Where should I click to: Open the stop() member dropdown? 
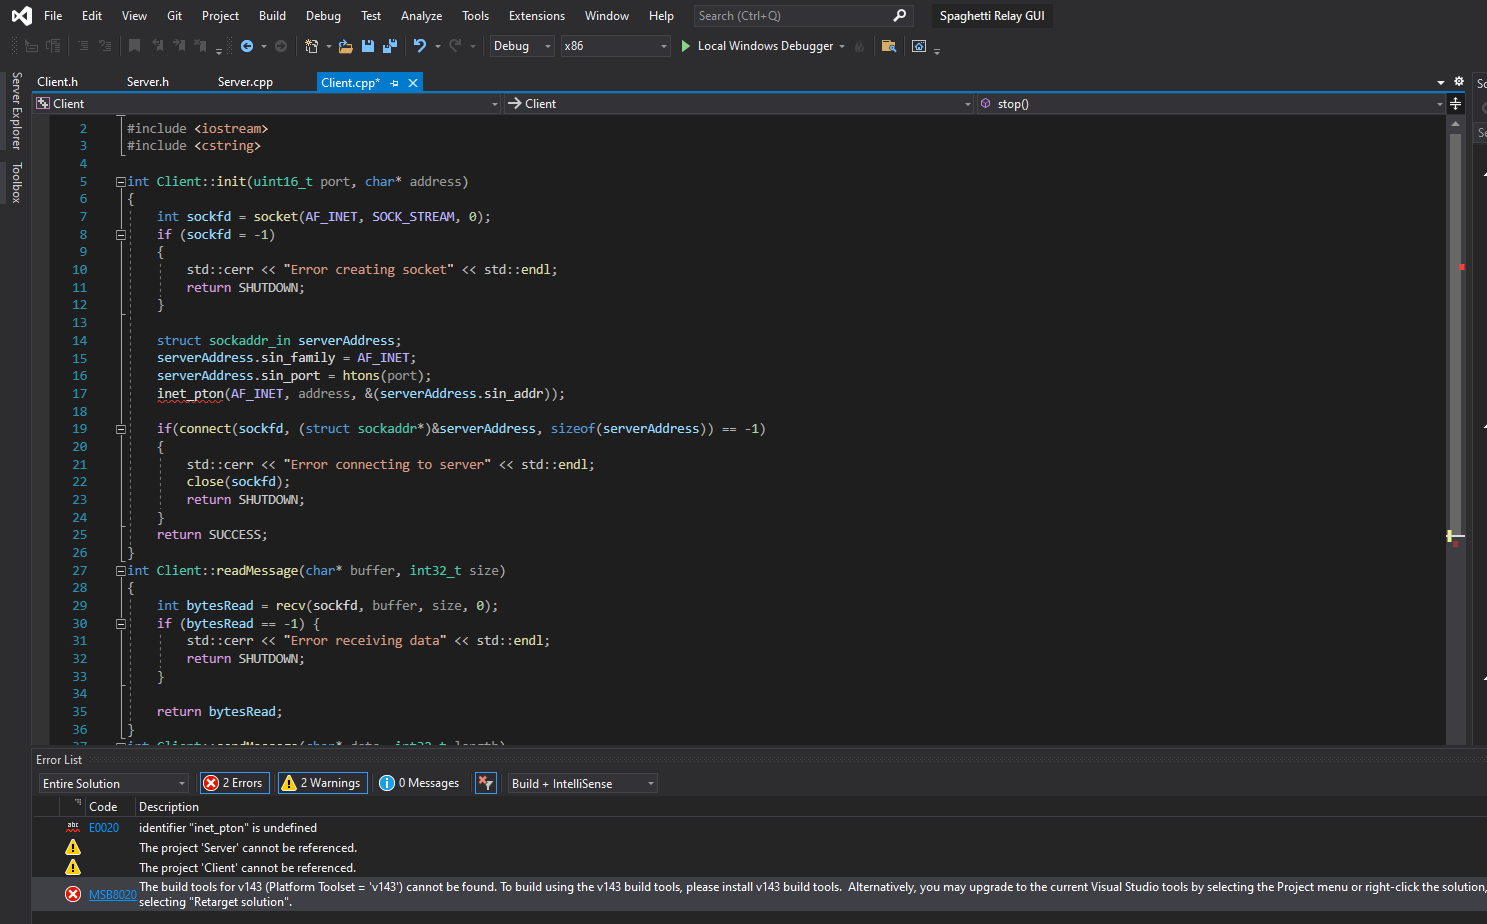tap(1211, 104)
